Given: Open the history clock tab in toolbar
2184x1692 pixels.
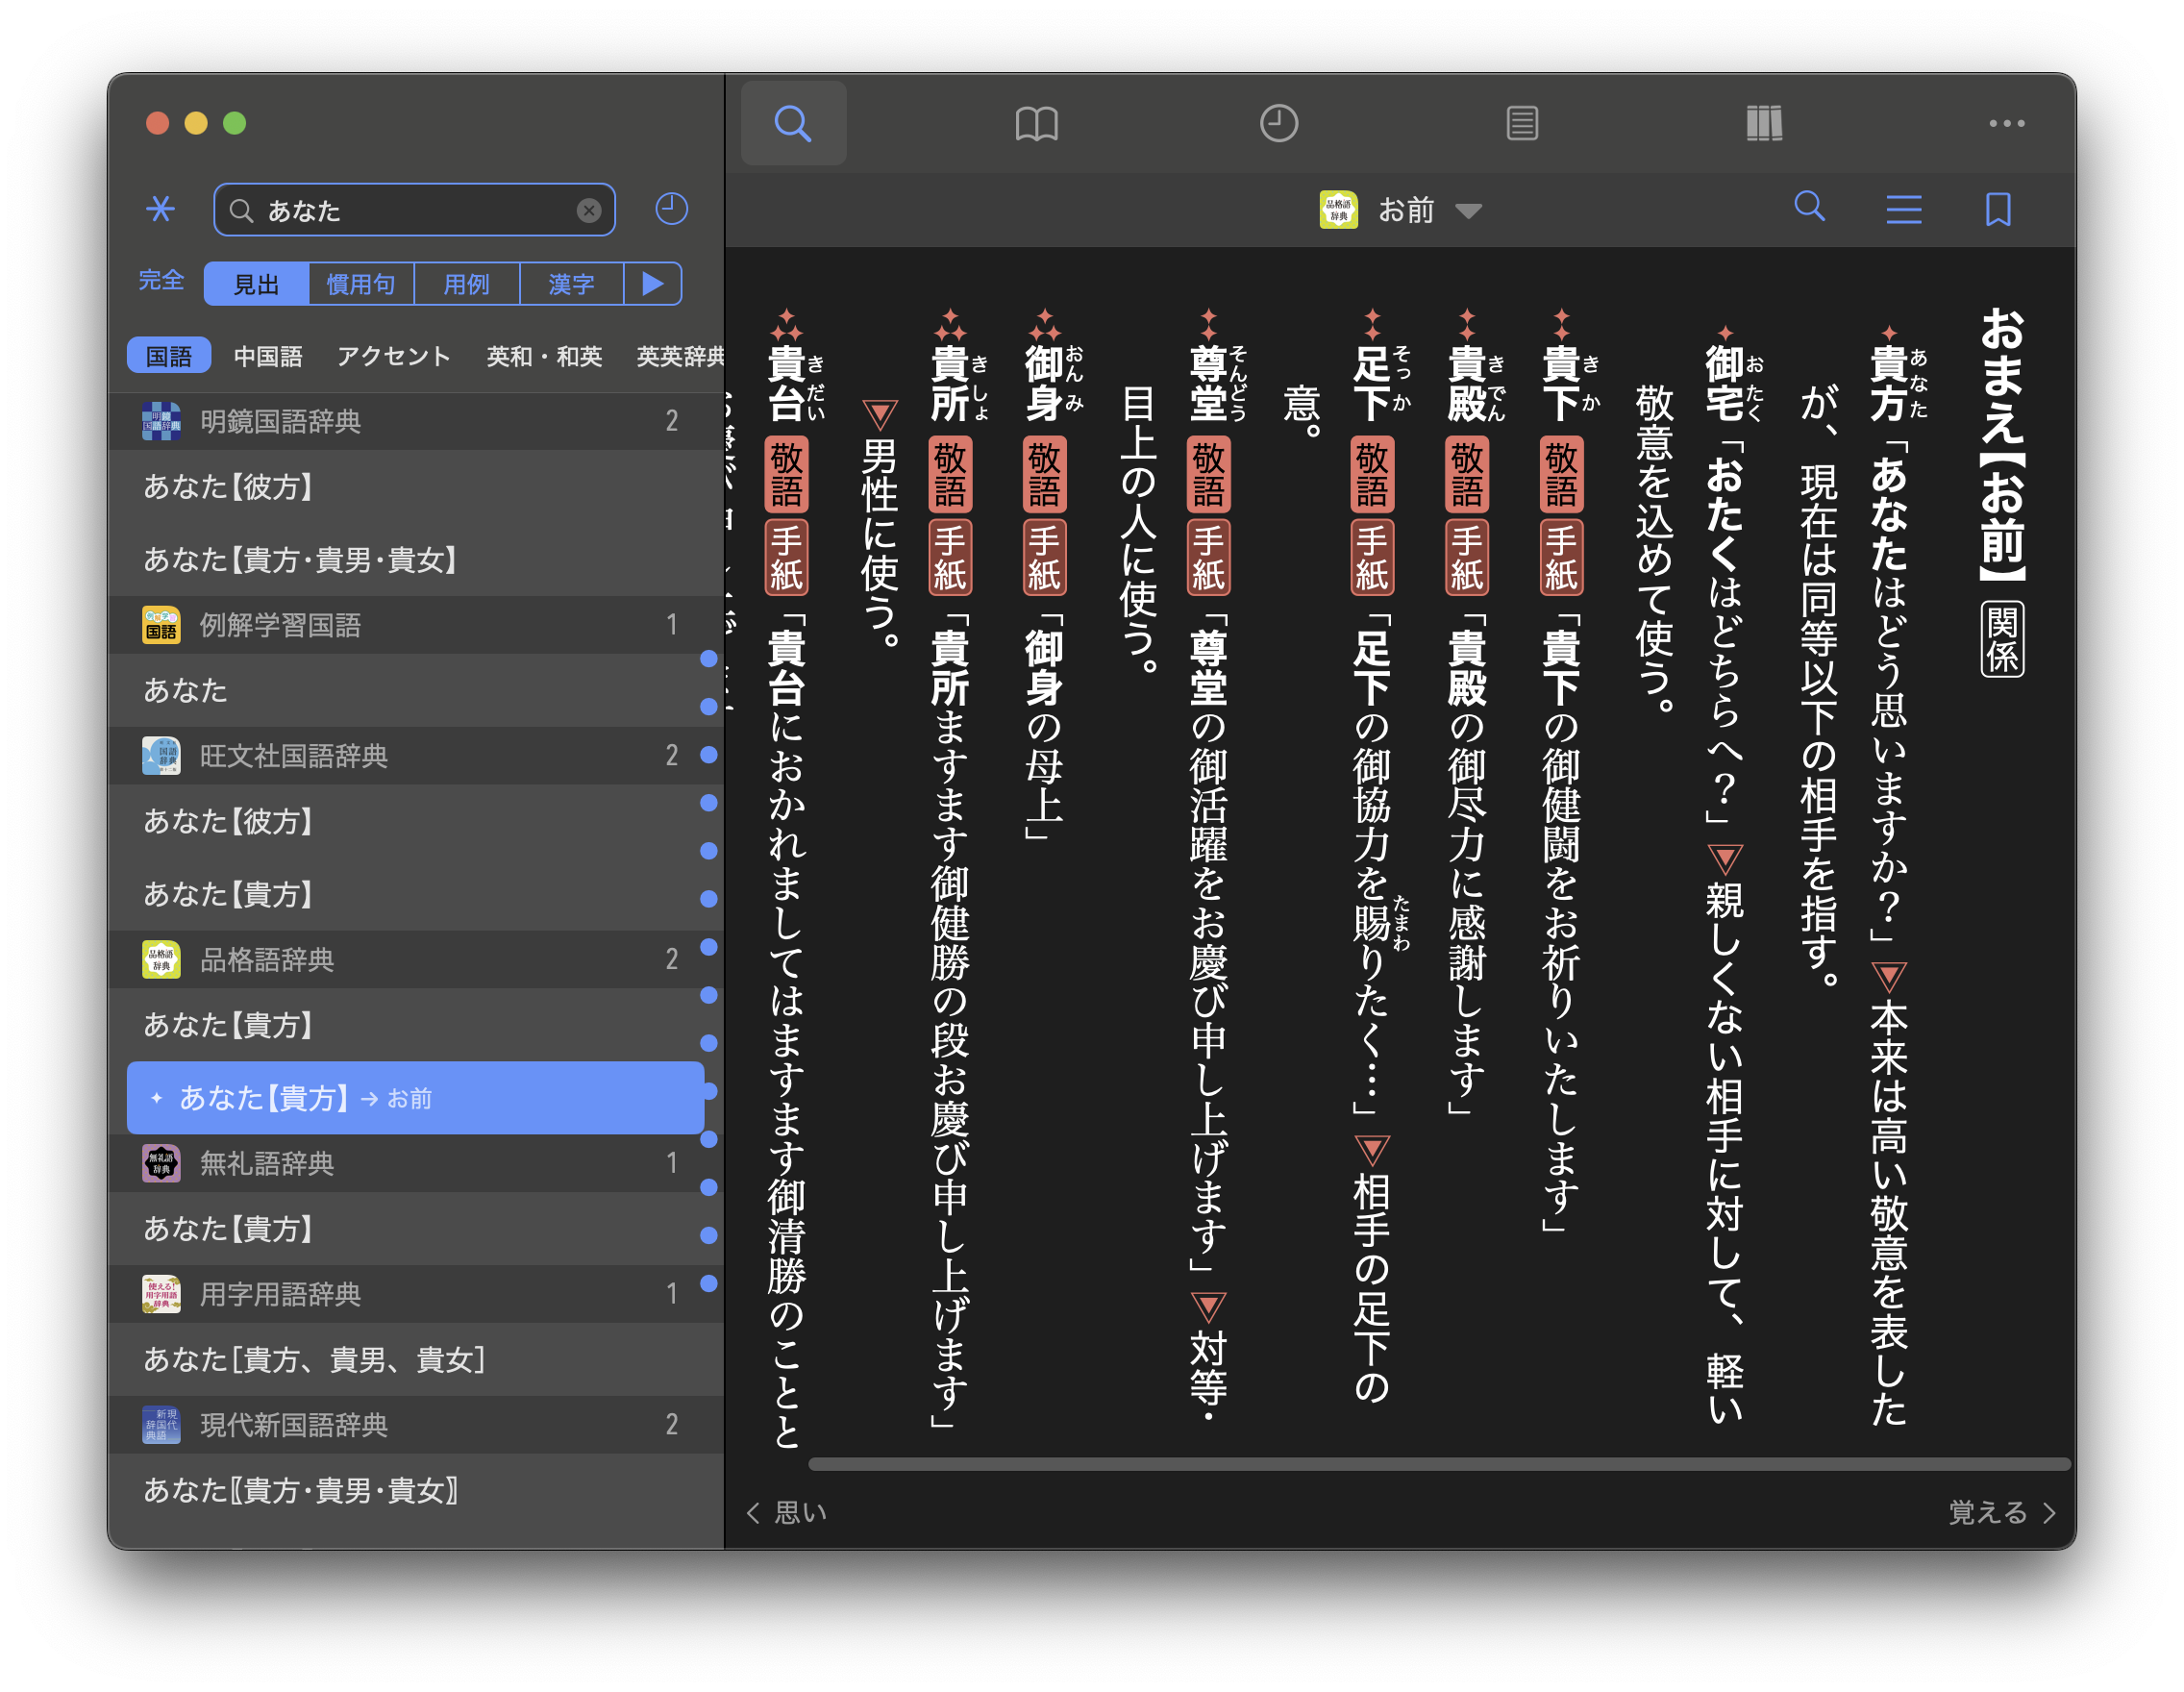Looking at the screenshot, I should [1278, 124].
